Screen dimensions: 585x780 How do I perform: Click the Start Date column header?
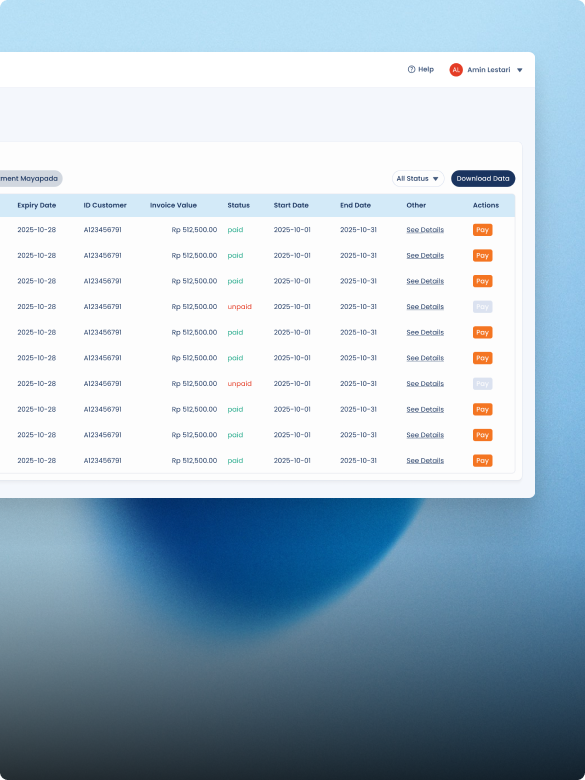(x=291, y=205)
